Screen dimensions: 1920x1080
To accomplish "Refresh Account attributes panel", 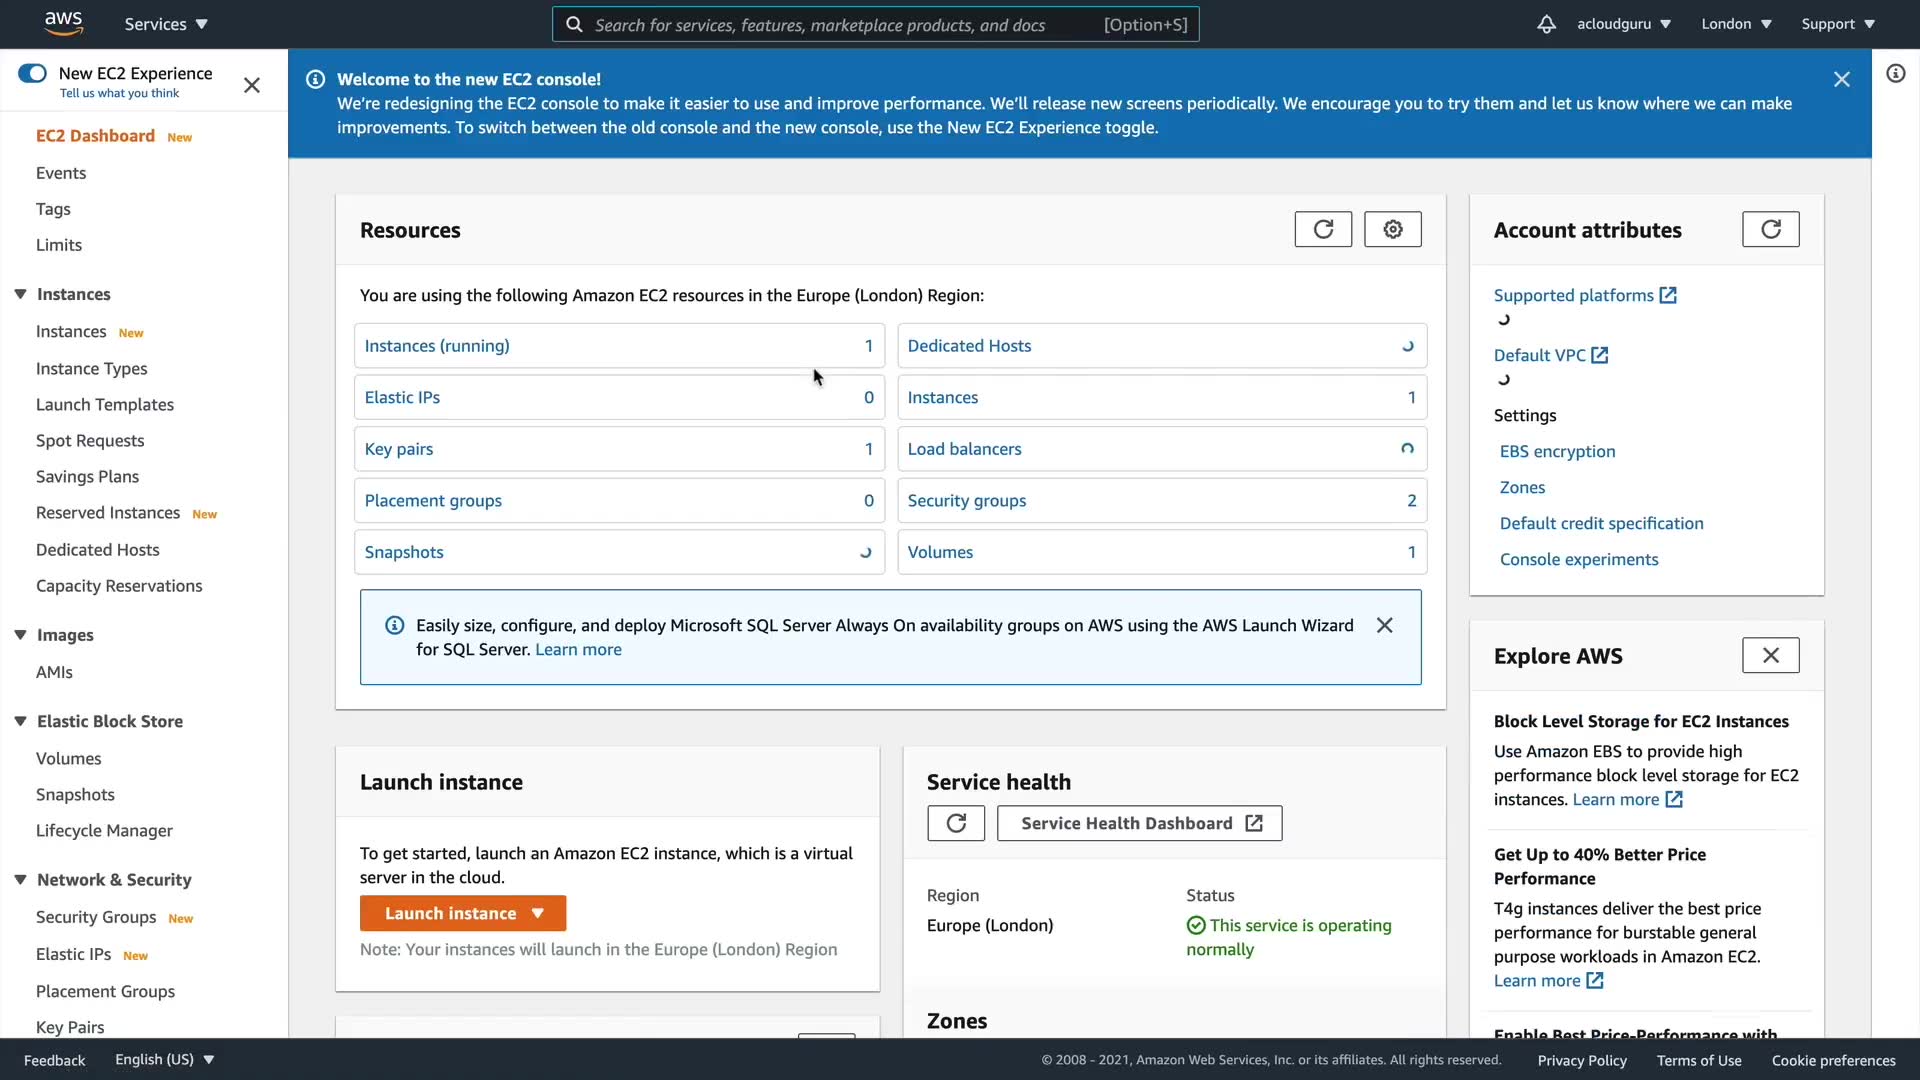I will [1770, 230].
